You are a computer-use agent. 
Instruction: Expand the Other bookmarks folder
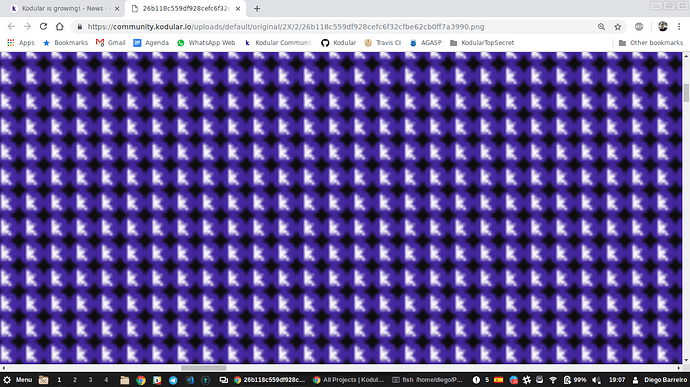click(x=651, y=43)
